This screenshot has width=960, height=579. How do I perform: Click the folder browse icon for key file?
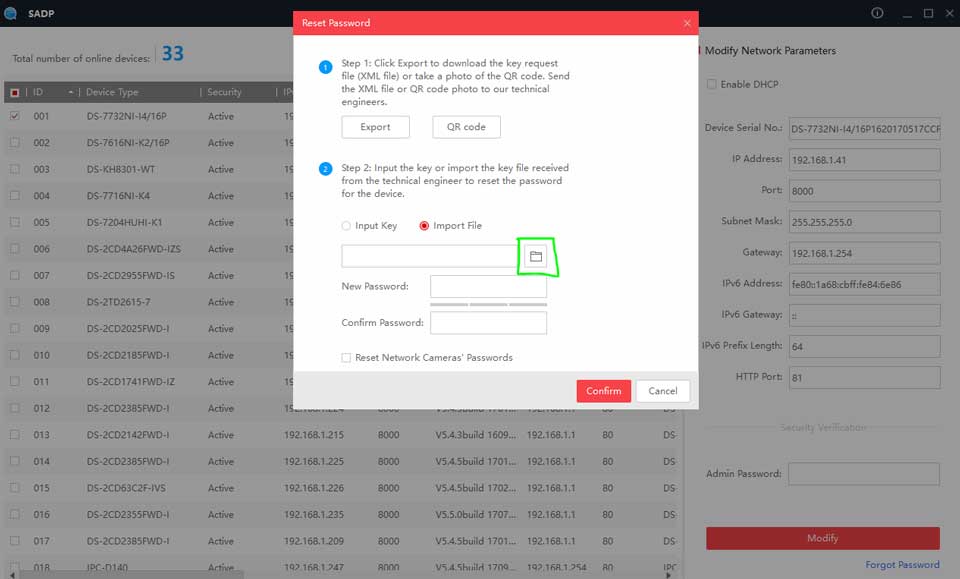coord(536,257)
